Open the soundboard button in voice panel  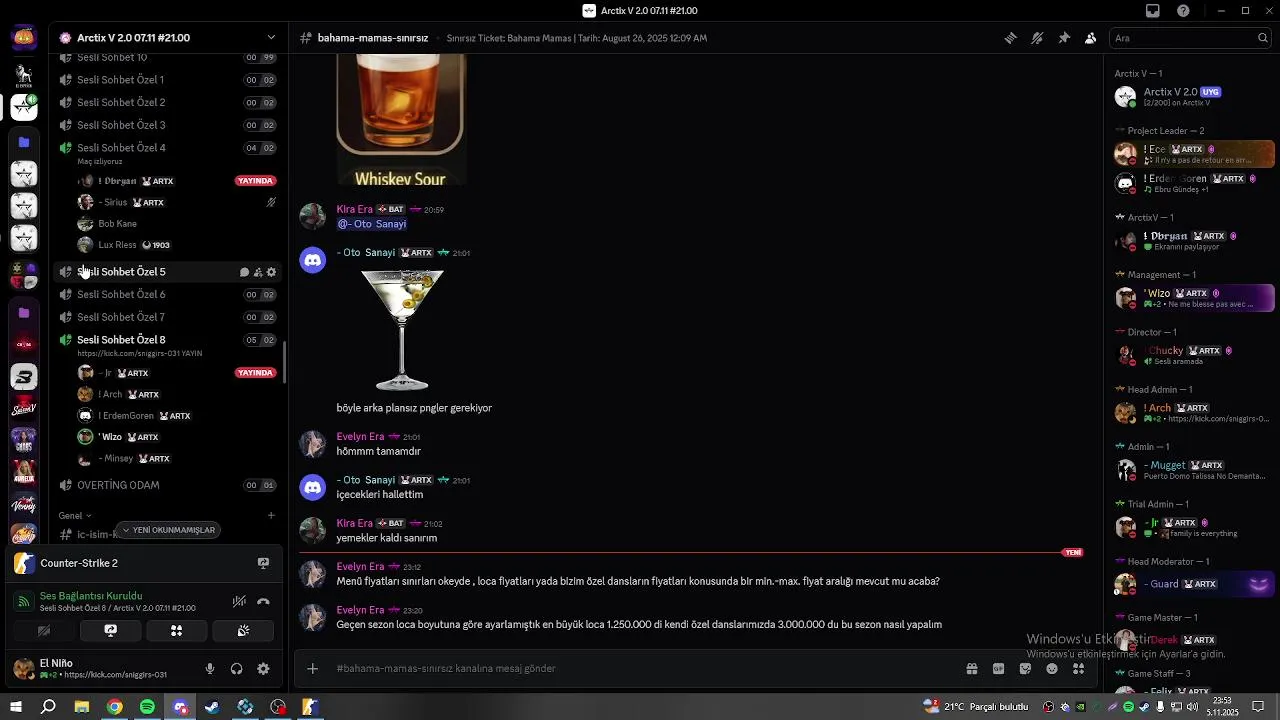(x=243, y=631)
